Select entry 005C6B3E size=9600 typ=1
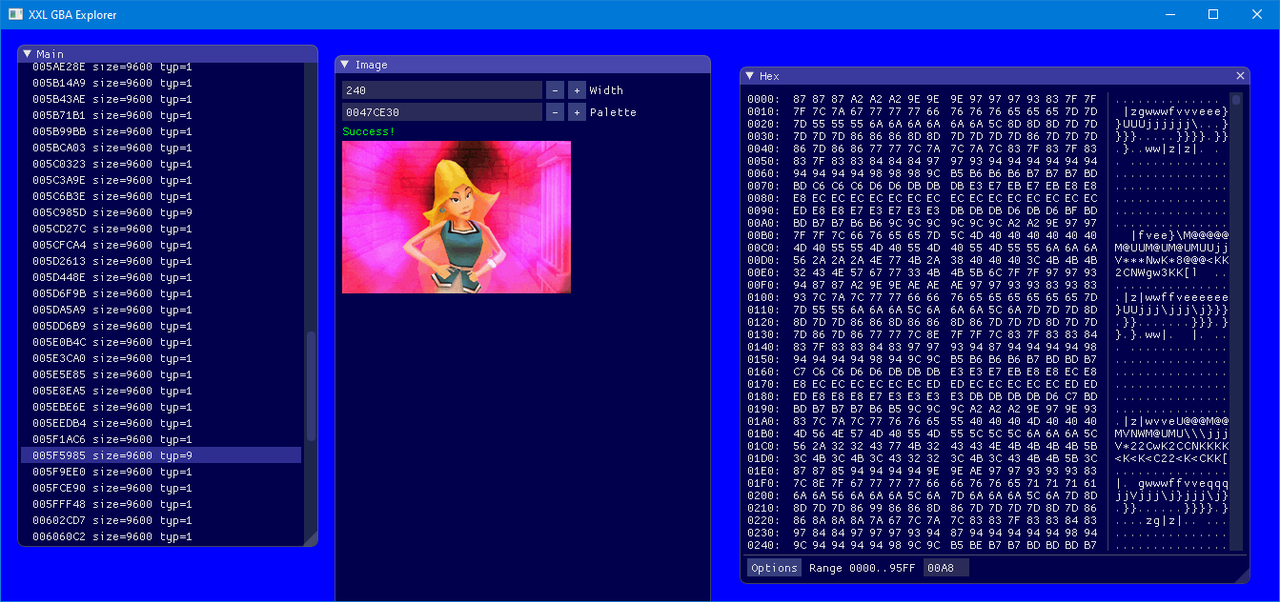 [x=161, y=196]
